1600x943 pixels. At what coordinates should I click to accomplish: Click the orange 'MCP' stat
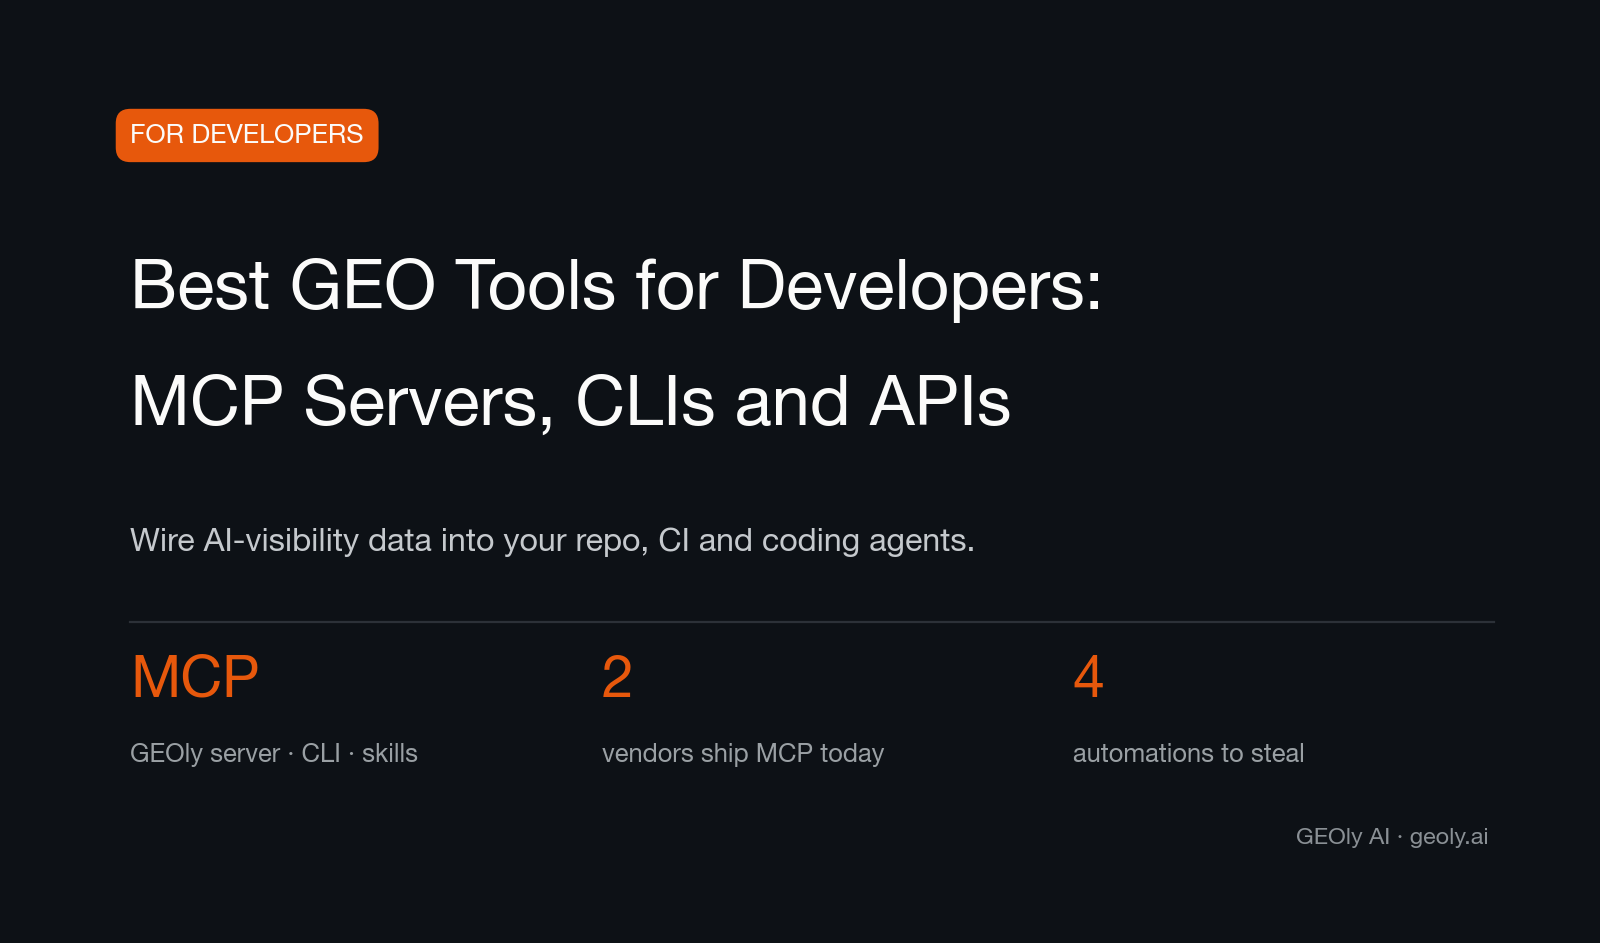(195, 677)
